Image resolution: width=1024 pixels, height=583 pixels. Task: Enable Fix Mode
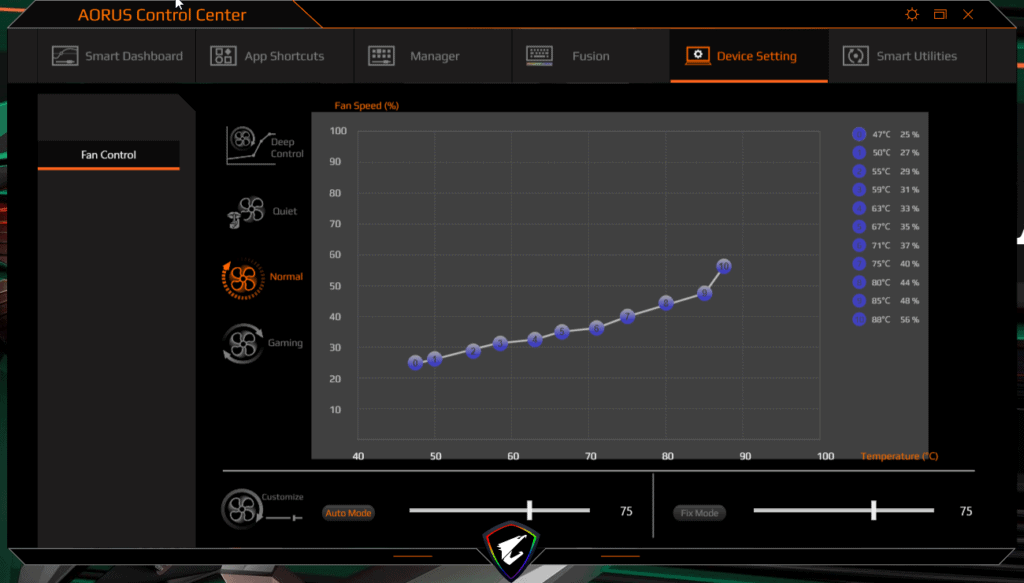tap(700, 513)
